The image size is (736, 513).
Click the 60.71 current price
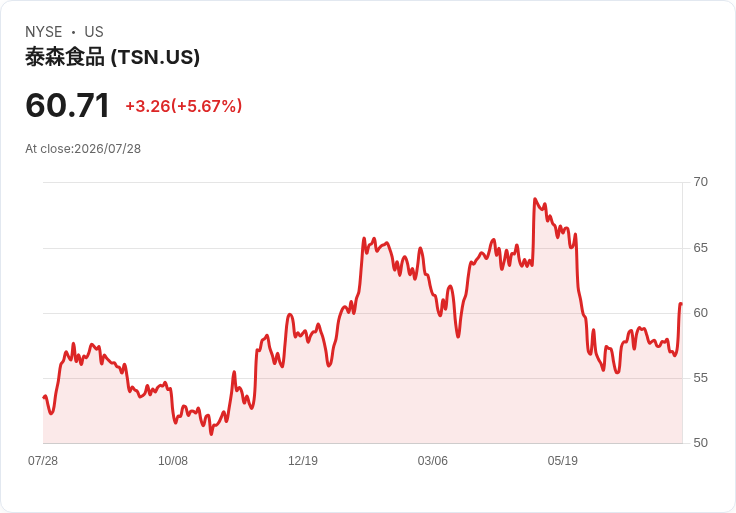click(x=68, y=105)
